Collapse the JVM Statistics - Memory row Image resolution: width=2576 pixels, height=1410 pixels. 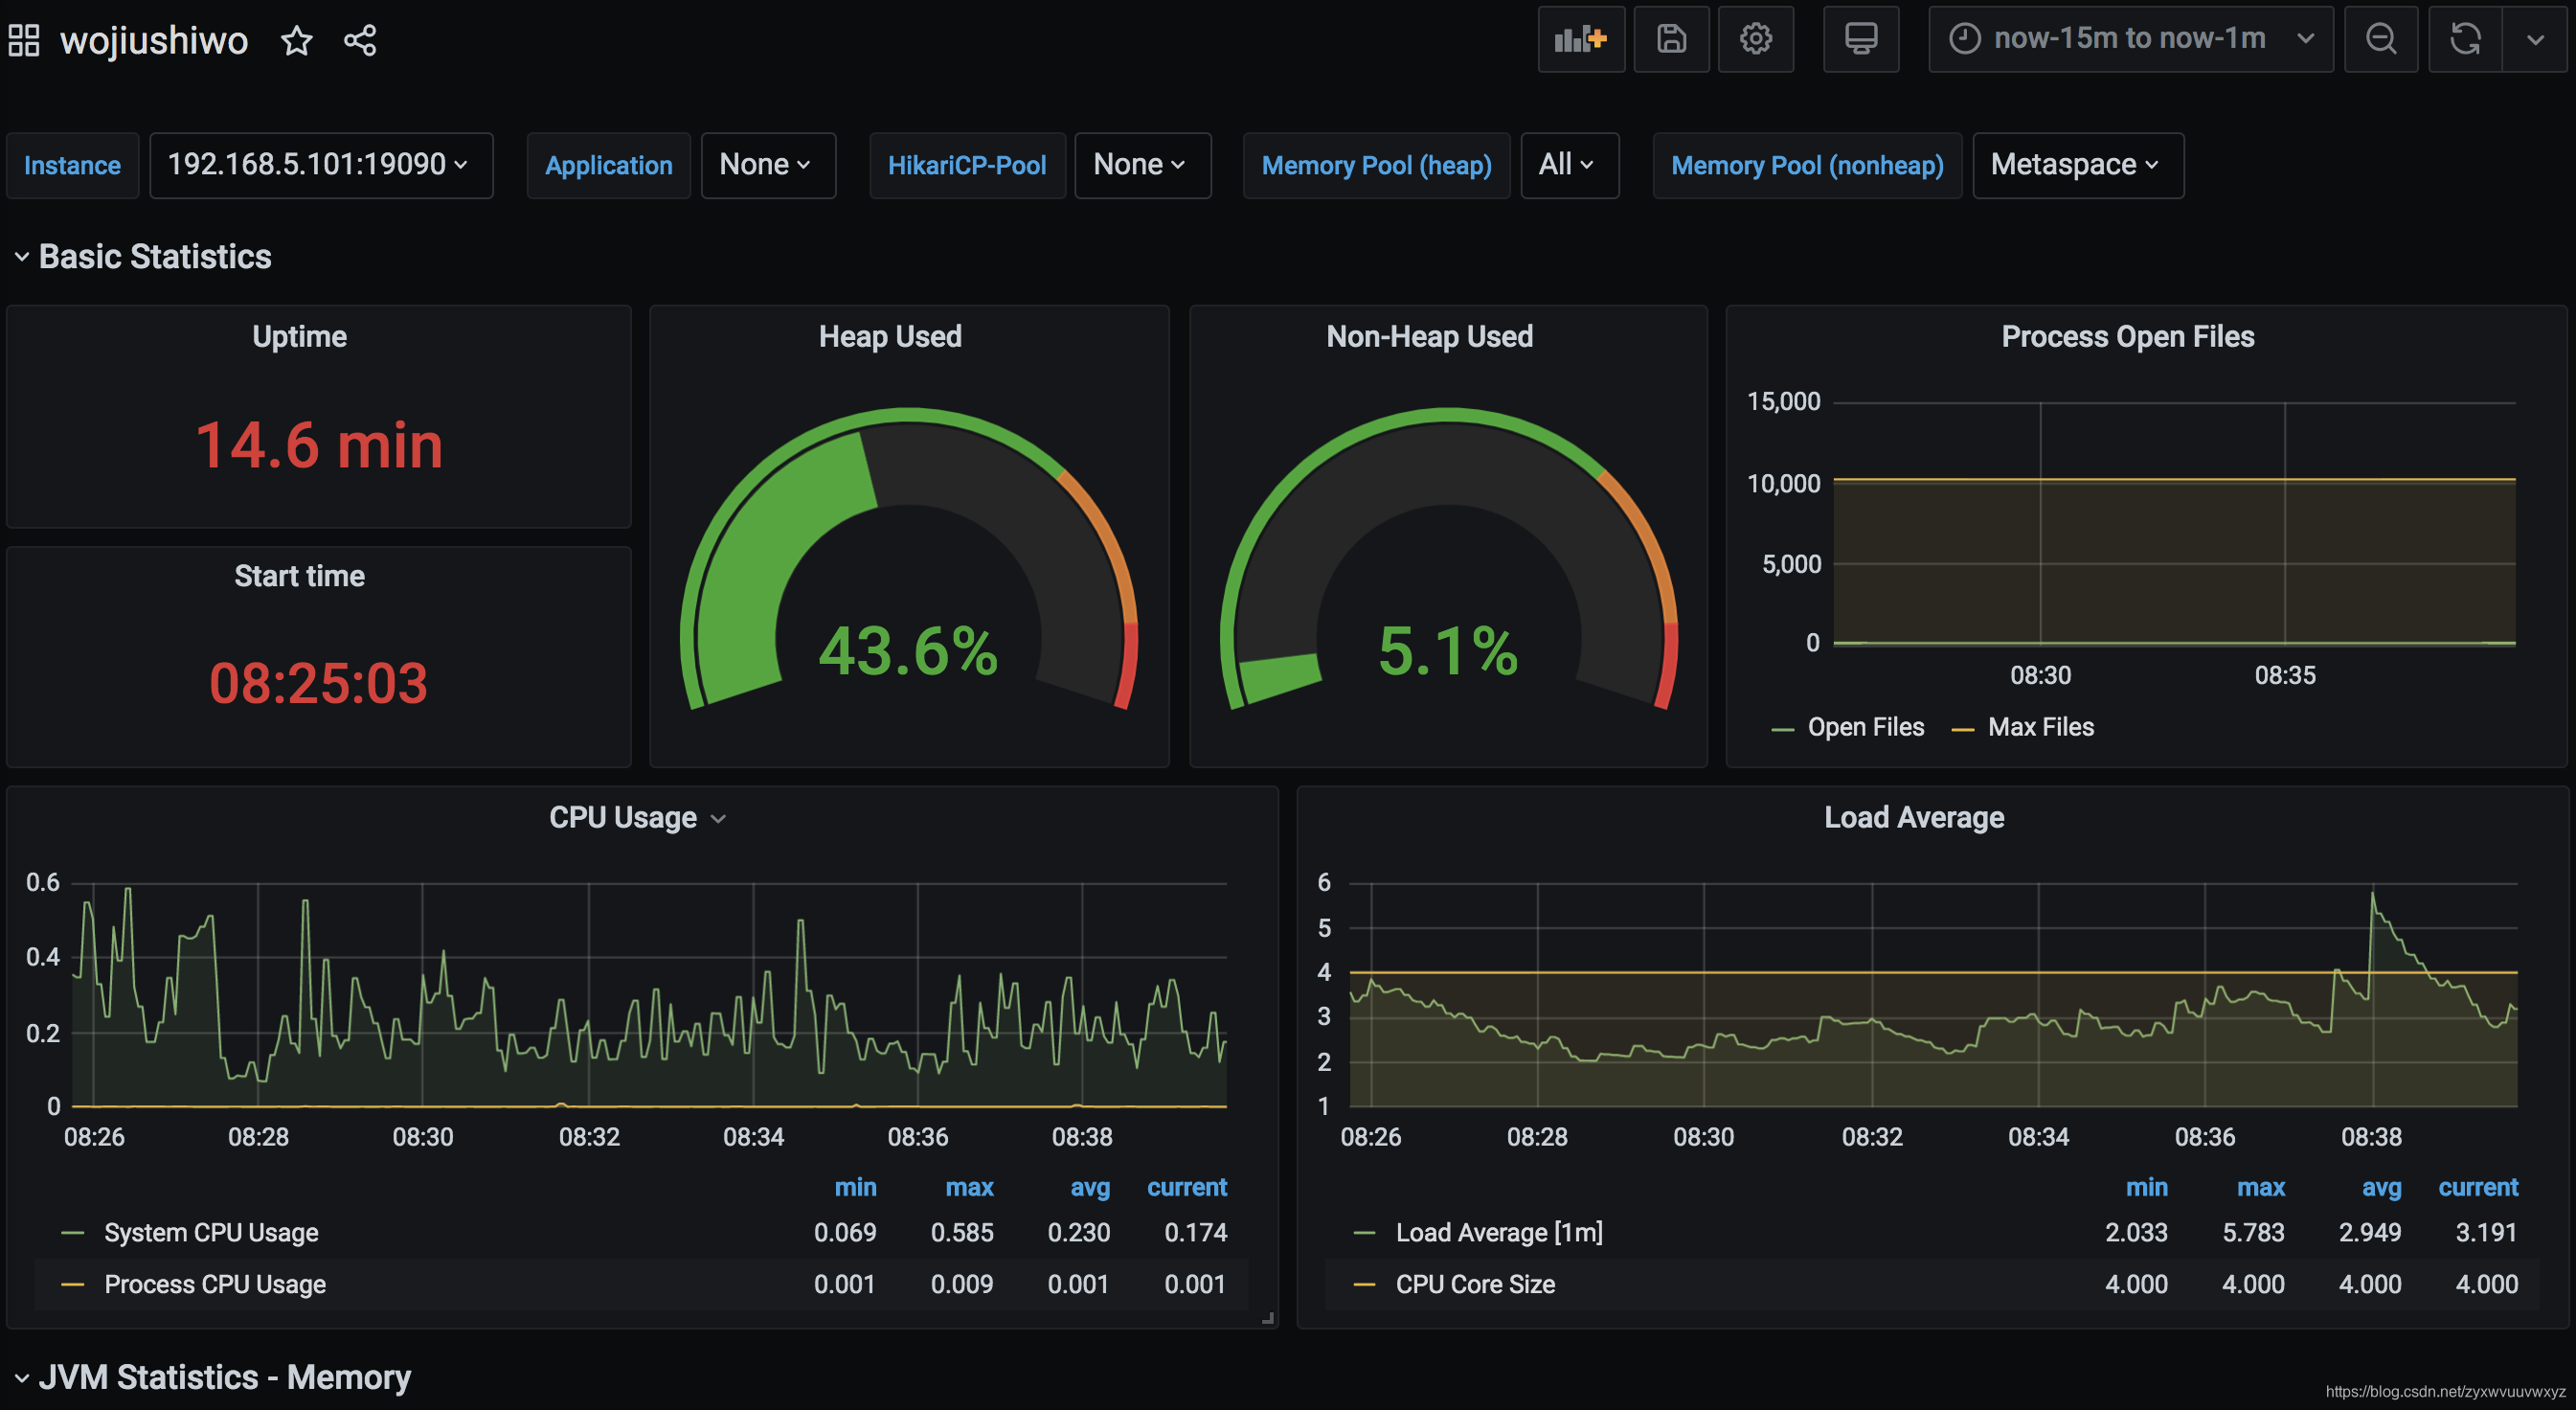point(212,1377)
